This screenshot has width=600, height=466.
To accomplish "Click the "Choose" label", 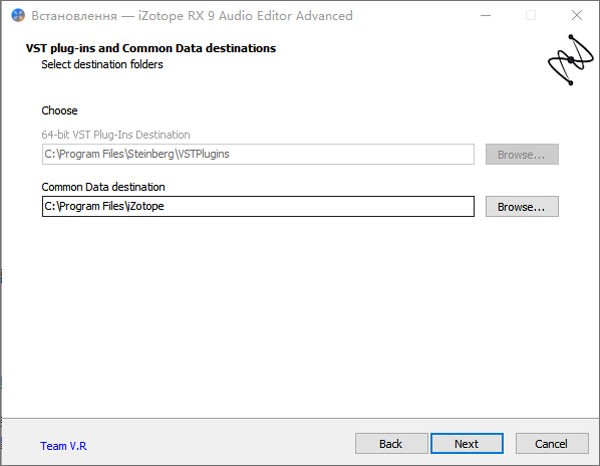I will click(x=59, y=111).
